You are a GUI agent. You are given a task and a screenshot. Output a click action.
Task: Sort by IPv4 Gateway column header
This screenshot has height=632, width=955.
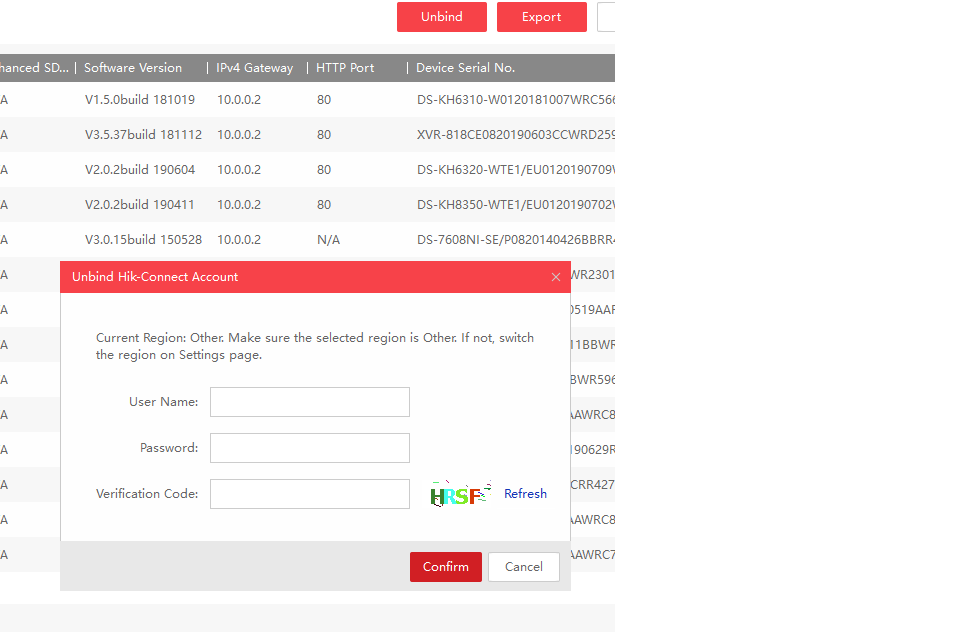(254, 68)
